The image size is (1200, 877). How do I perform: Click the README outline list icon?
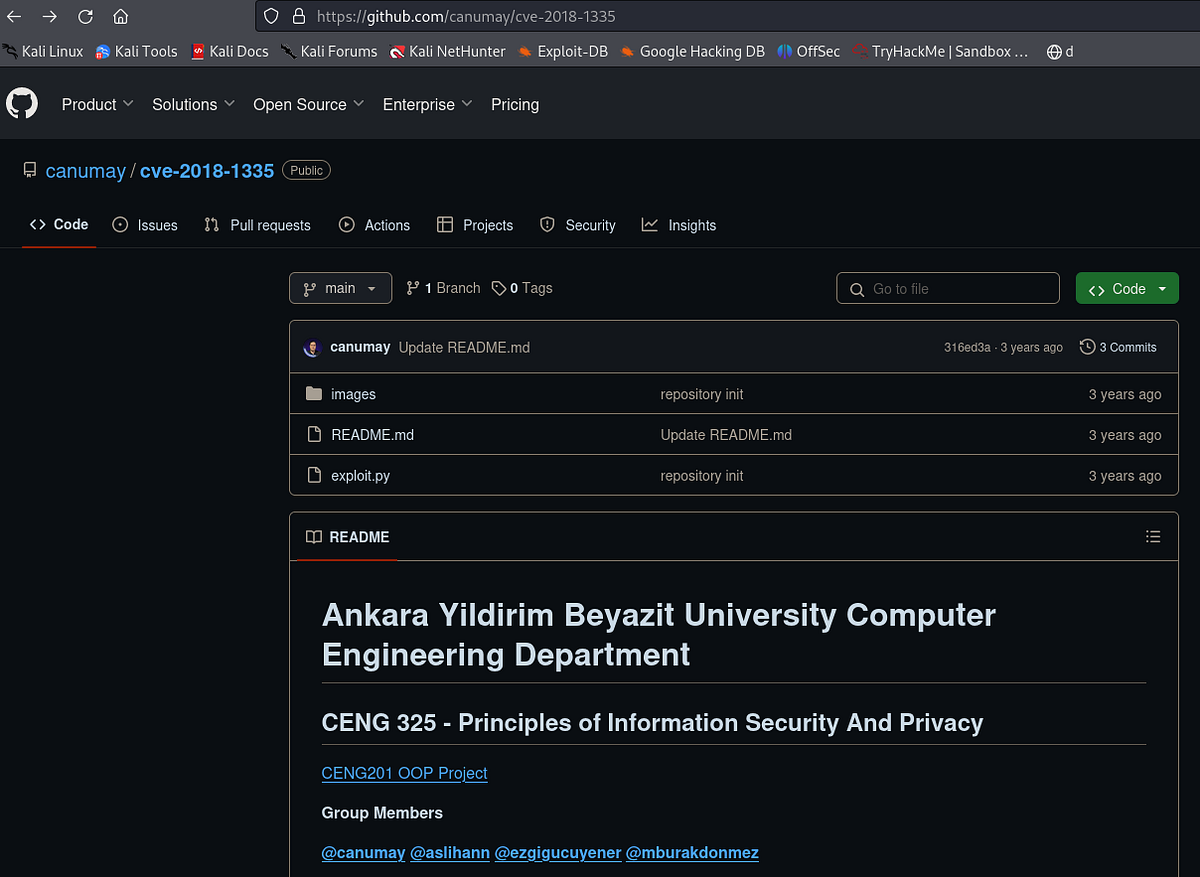(1153, 537)
